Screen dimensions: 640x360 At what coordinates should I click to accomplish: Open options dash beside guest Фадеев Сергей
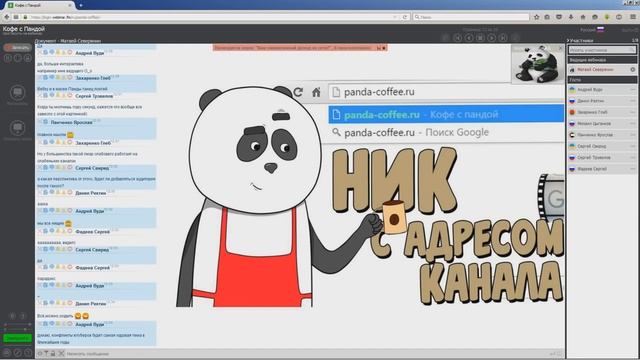(633, 169)
